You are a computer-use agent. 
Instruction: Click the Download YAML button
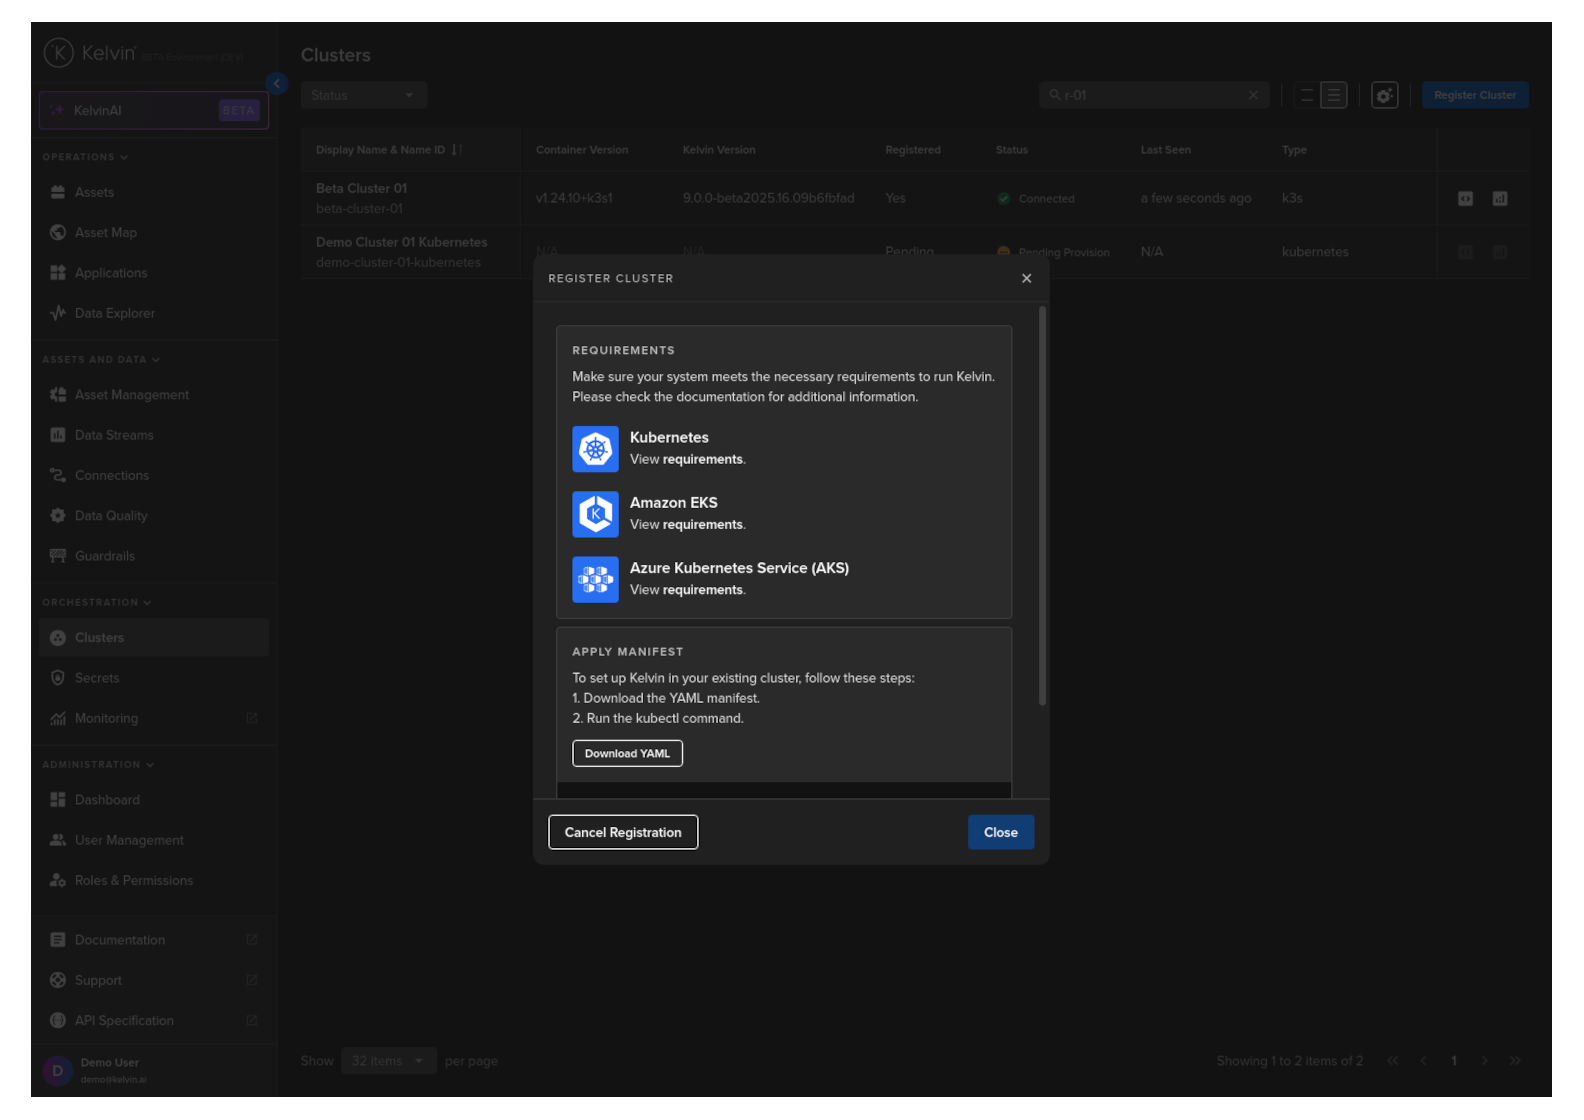[627, 754]
